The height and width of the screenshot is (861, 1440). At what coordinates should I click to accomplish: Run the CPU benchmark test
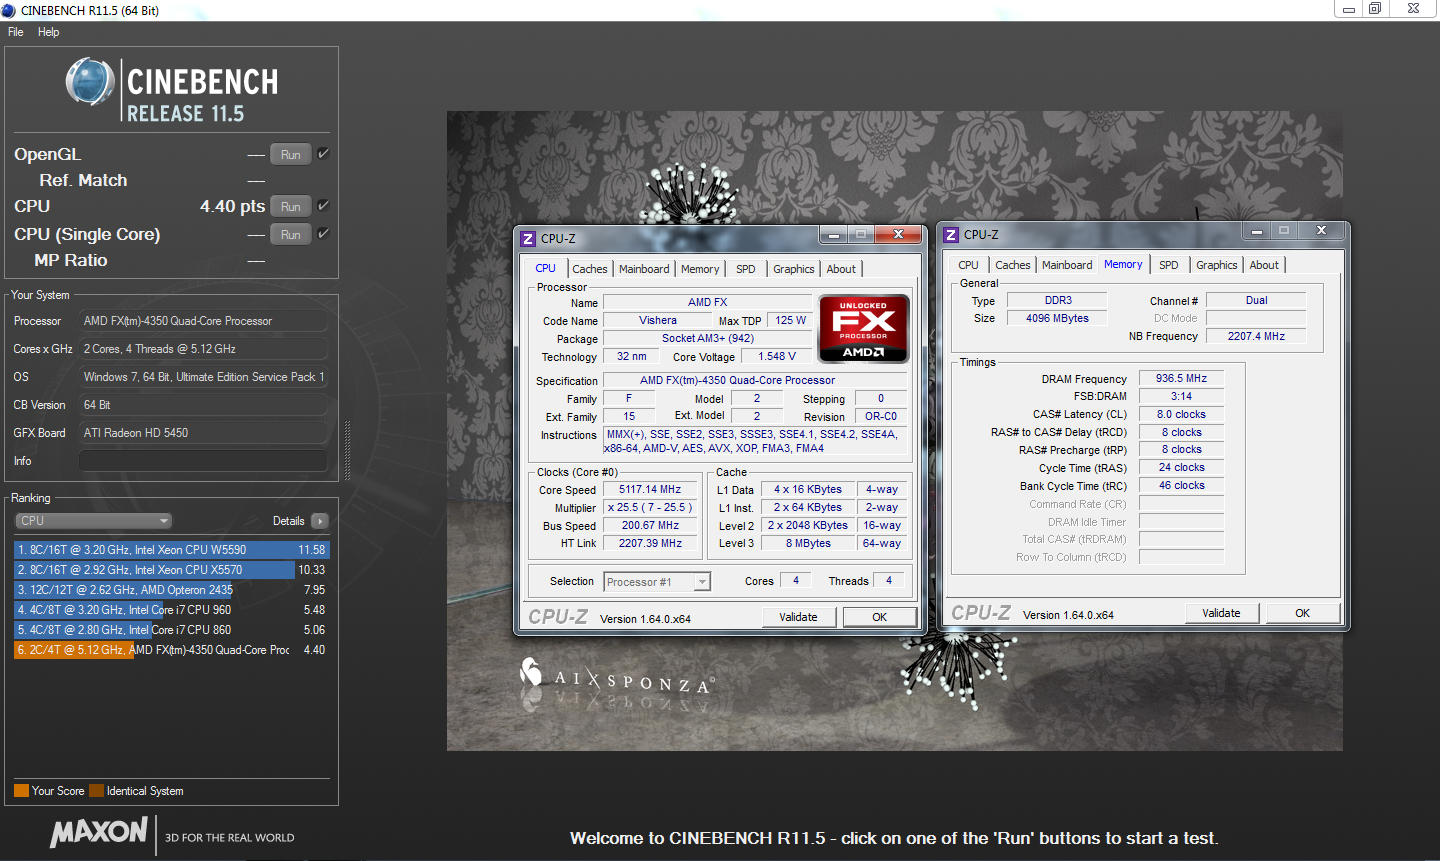[290, 207]
